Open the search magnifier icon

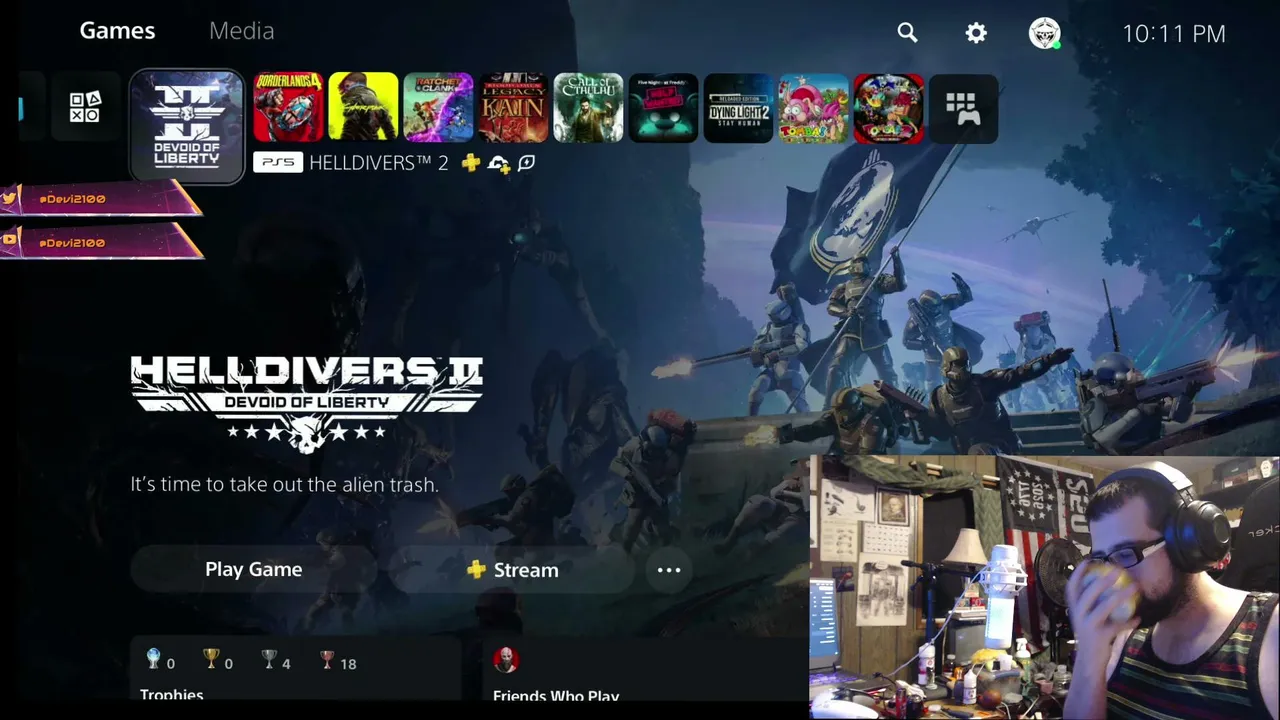click(907, 33)
